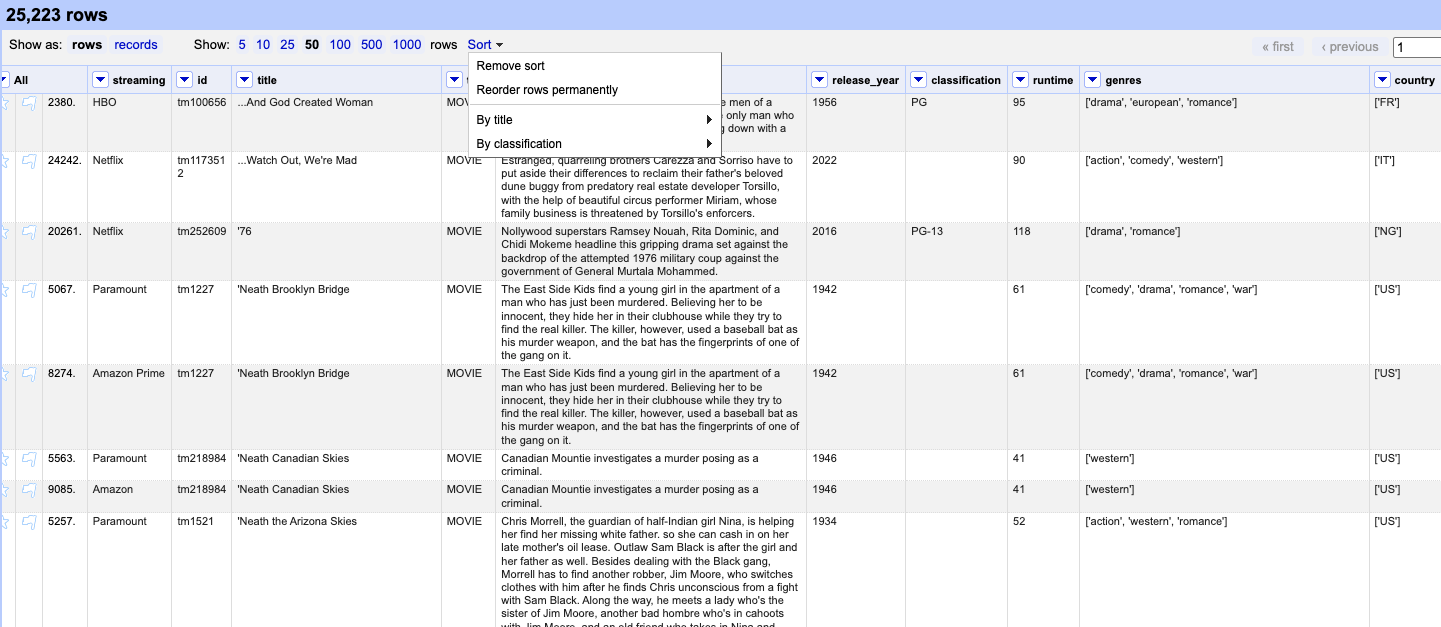This screenshot has height=627, width=1441.
Task: Click country cell ['NG']
Action: [1388, 231]
